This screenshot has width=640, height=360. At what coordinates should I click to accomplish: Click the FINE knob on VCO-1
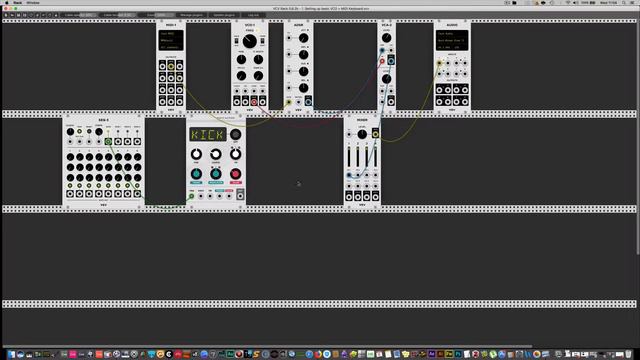click(x=241, y=60)
